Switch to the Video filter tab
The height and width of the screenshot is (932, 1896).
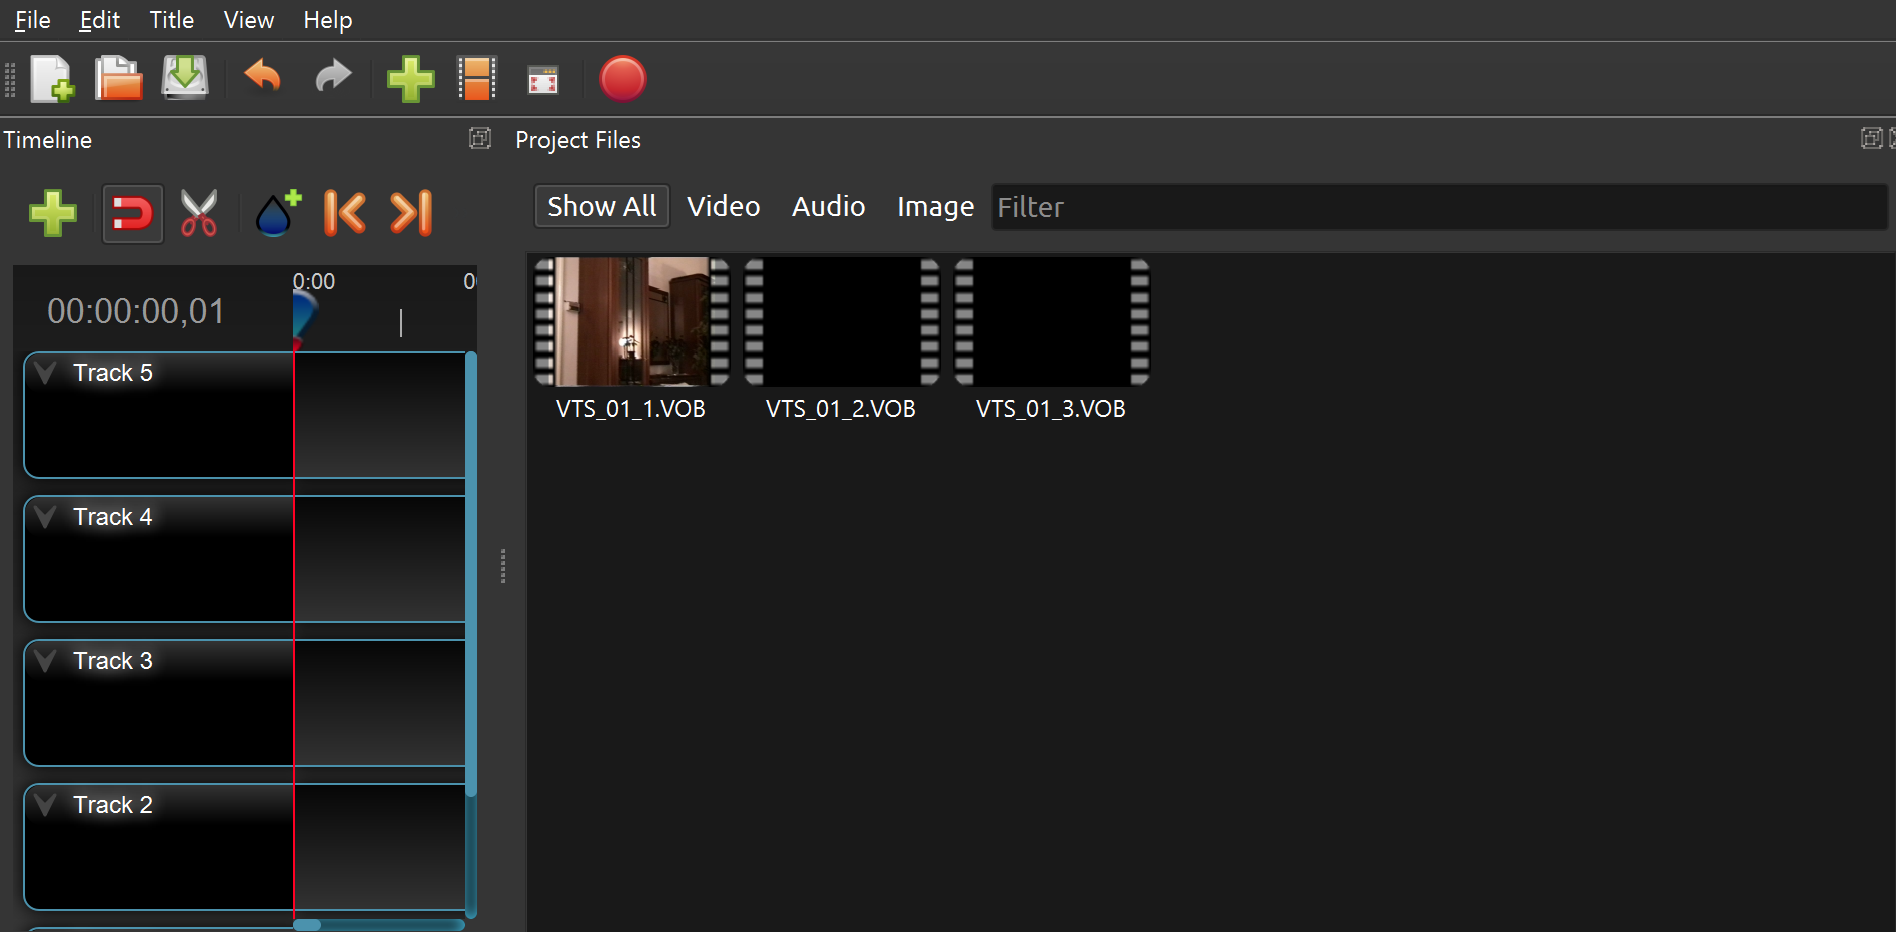point(723,206)
